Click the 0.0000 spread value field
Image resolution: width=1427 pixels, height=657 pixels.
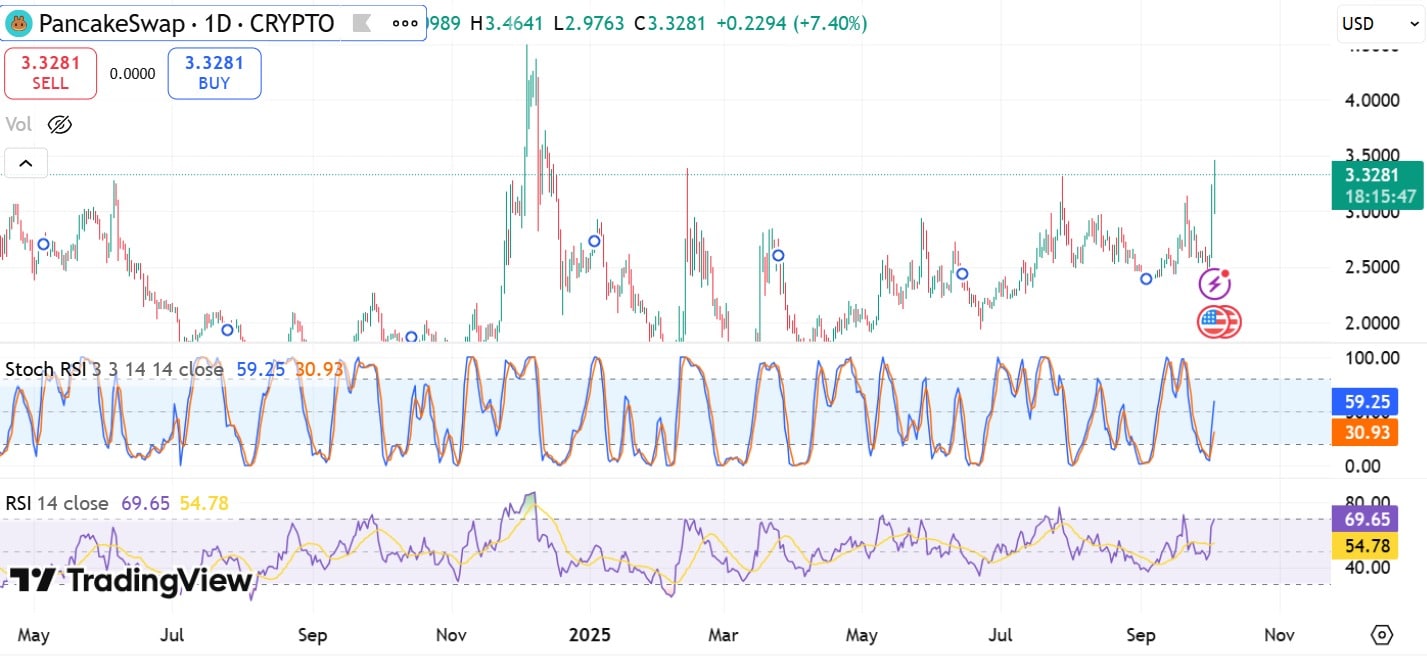132,73
